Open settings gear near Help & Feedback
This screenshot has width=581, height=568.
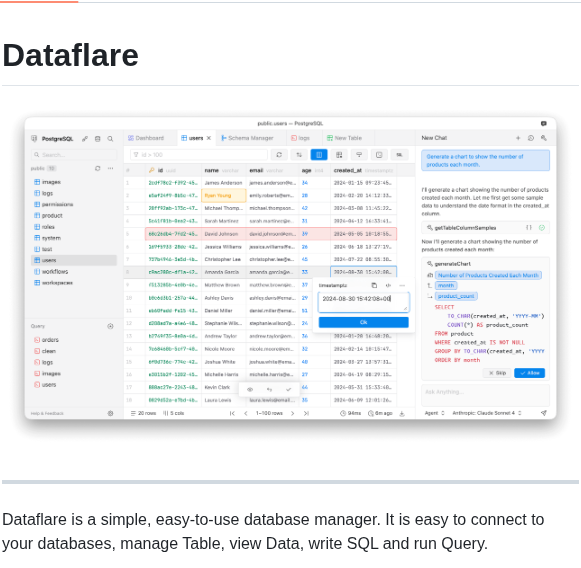[110, 413]
